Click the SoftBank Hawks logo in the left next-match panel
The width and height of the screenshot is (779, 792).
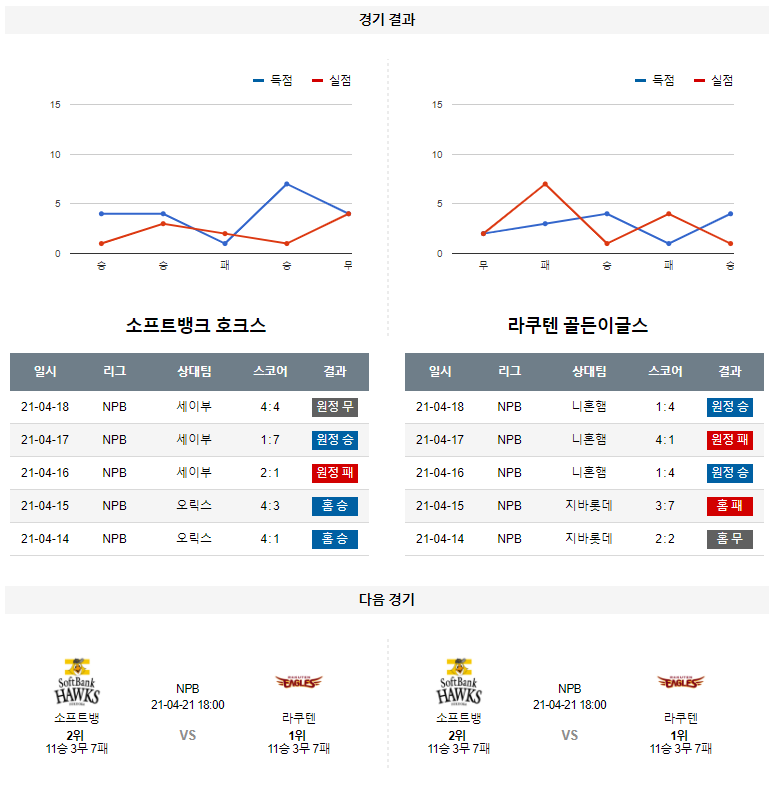pyautogui.click(x=77, y=682)
